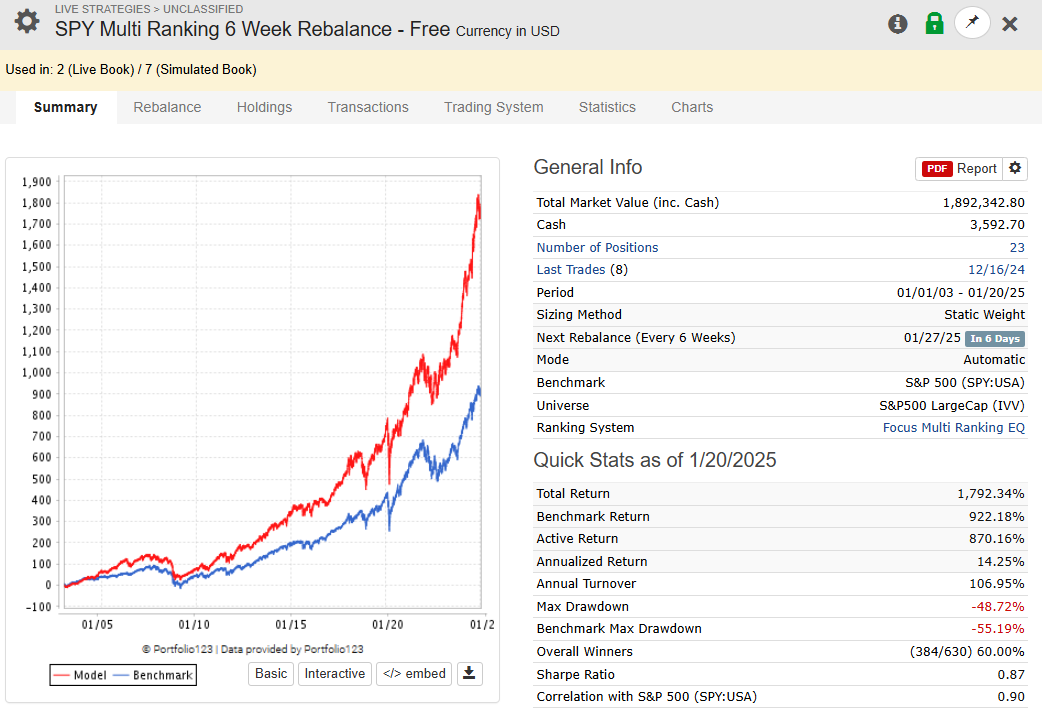Open the Focus Multi Ranking EQ link

pyautogui.click(x=954, y=427)
